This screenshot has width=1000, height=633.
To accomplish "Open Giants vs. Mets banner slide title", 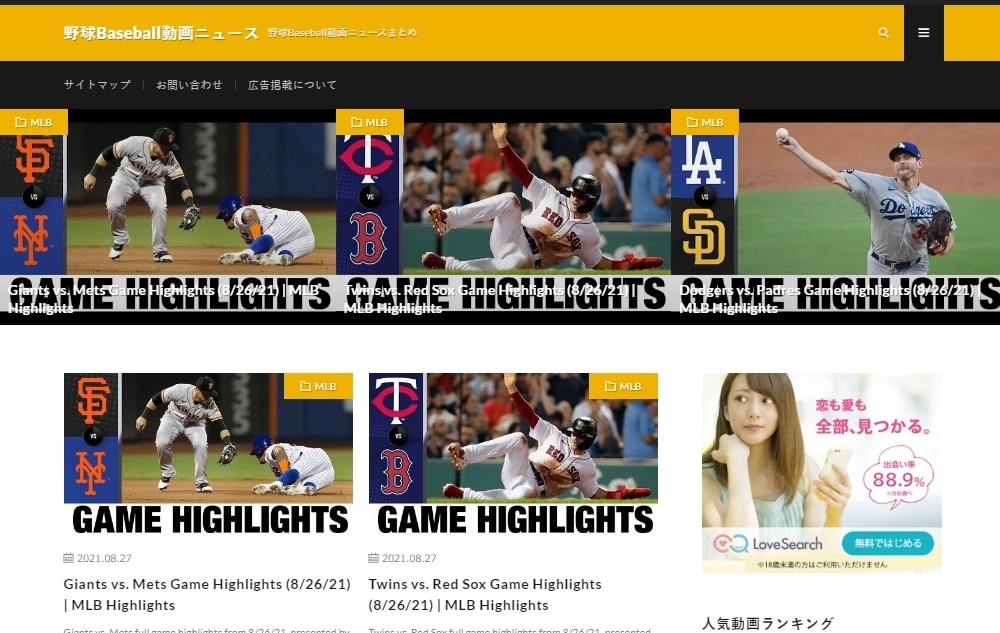I will pyautogui.click(x=164, y=299).
